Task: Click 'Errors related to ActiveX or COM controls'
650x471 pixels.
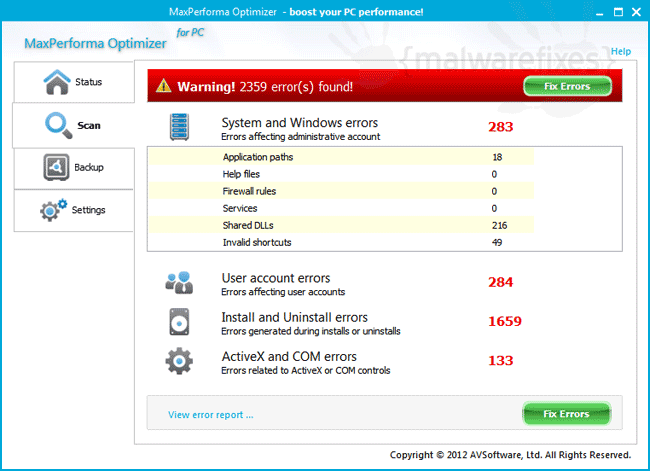Action: (306, 371)
